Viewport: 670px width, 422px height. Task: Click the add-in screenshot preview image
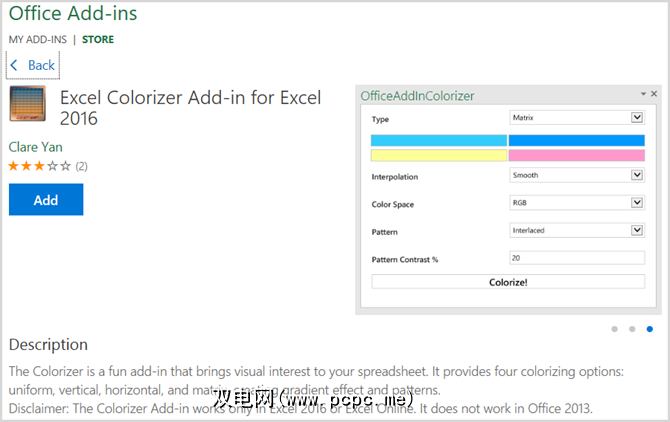508,200
